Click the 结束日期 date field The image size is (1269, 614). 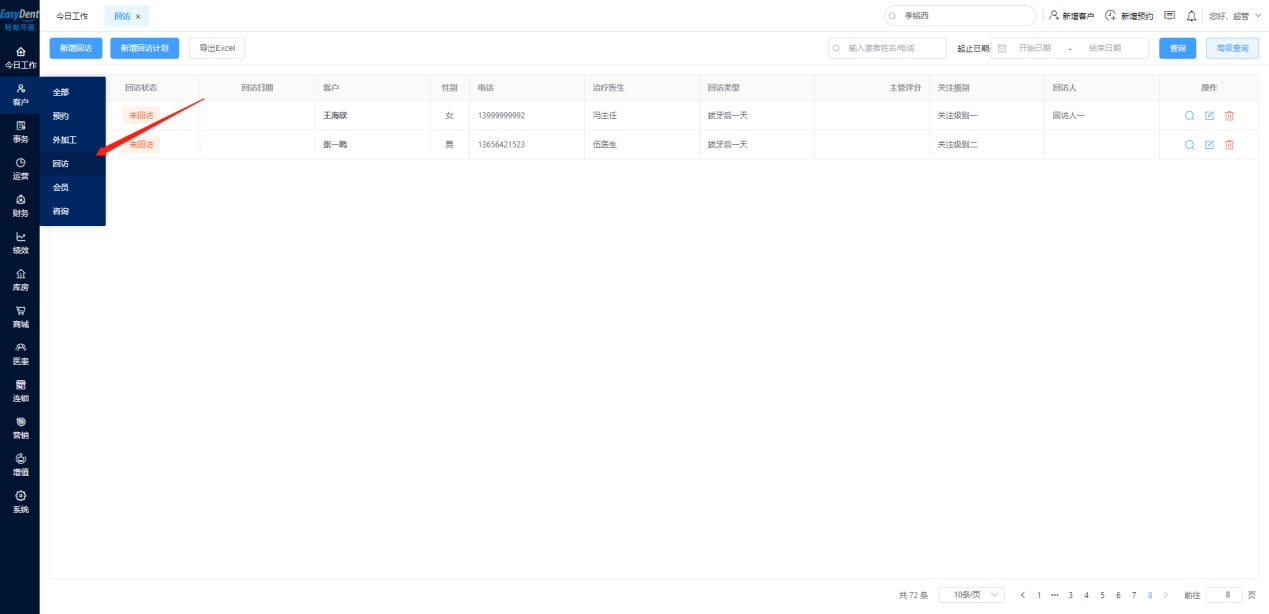tap(1105, 48)
